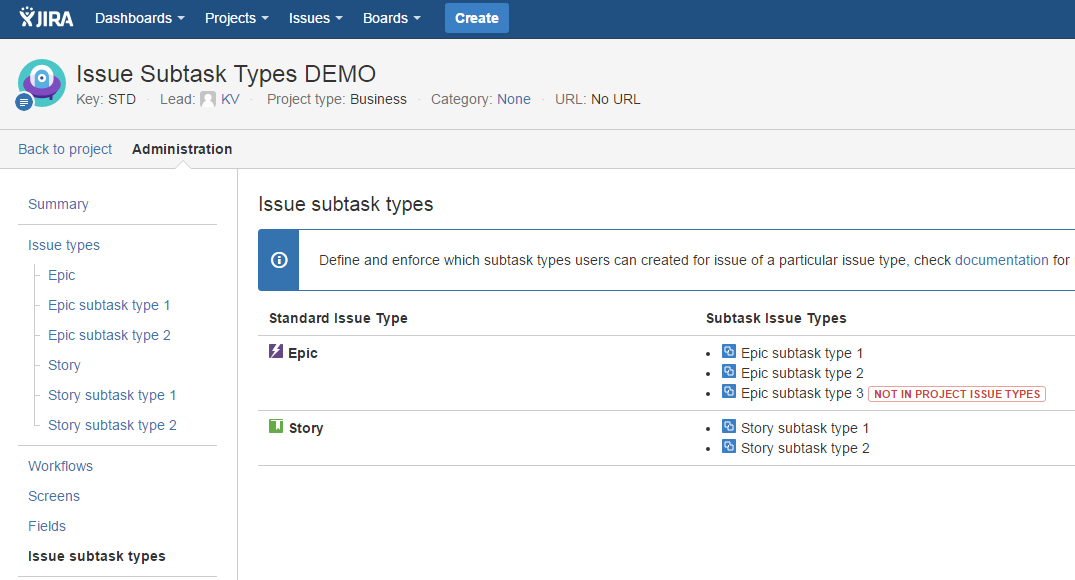Click the Story subtask type 2 icon
Viewport: 1075px width, 580px height.
(729, 447)
